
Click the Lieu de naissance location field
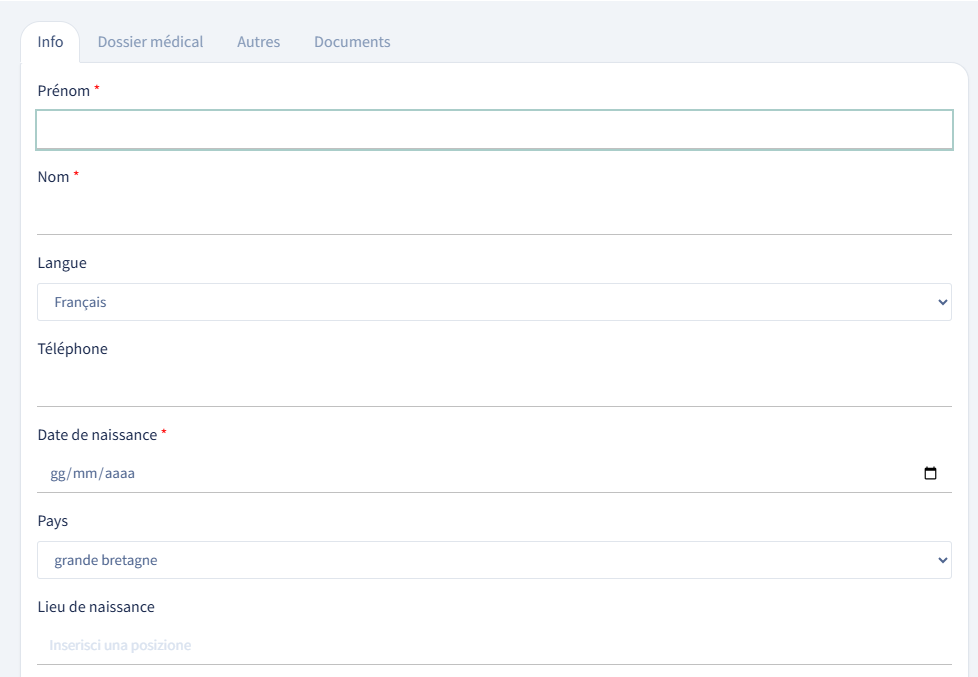[495, 645]
